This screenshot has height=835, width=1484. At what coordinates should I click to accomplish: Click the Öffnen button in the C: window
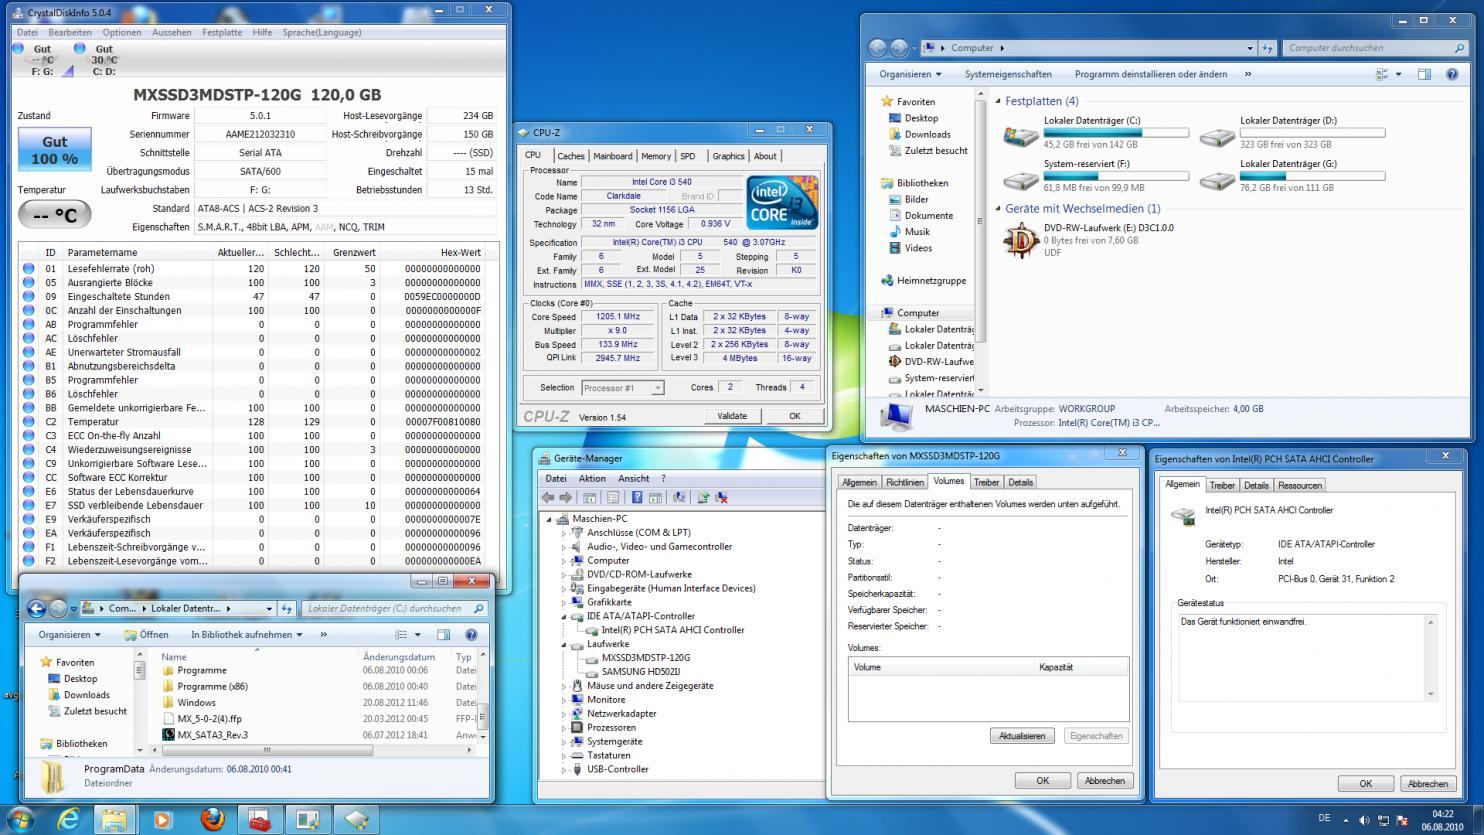[147, 635]
